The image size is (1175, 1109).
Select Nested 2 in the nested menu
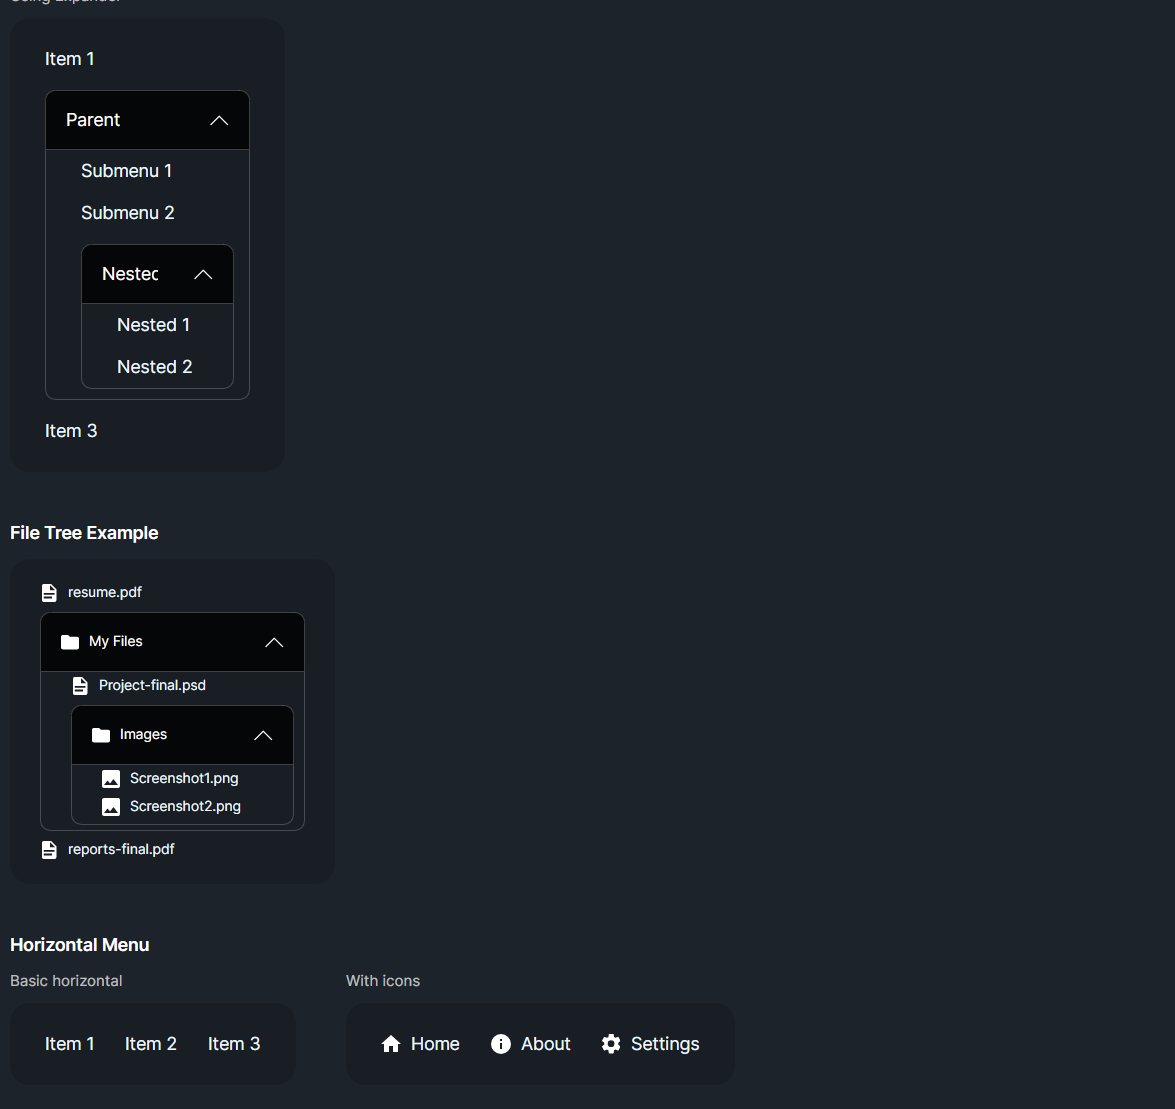155,366
